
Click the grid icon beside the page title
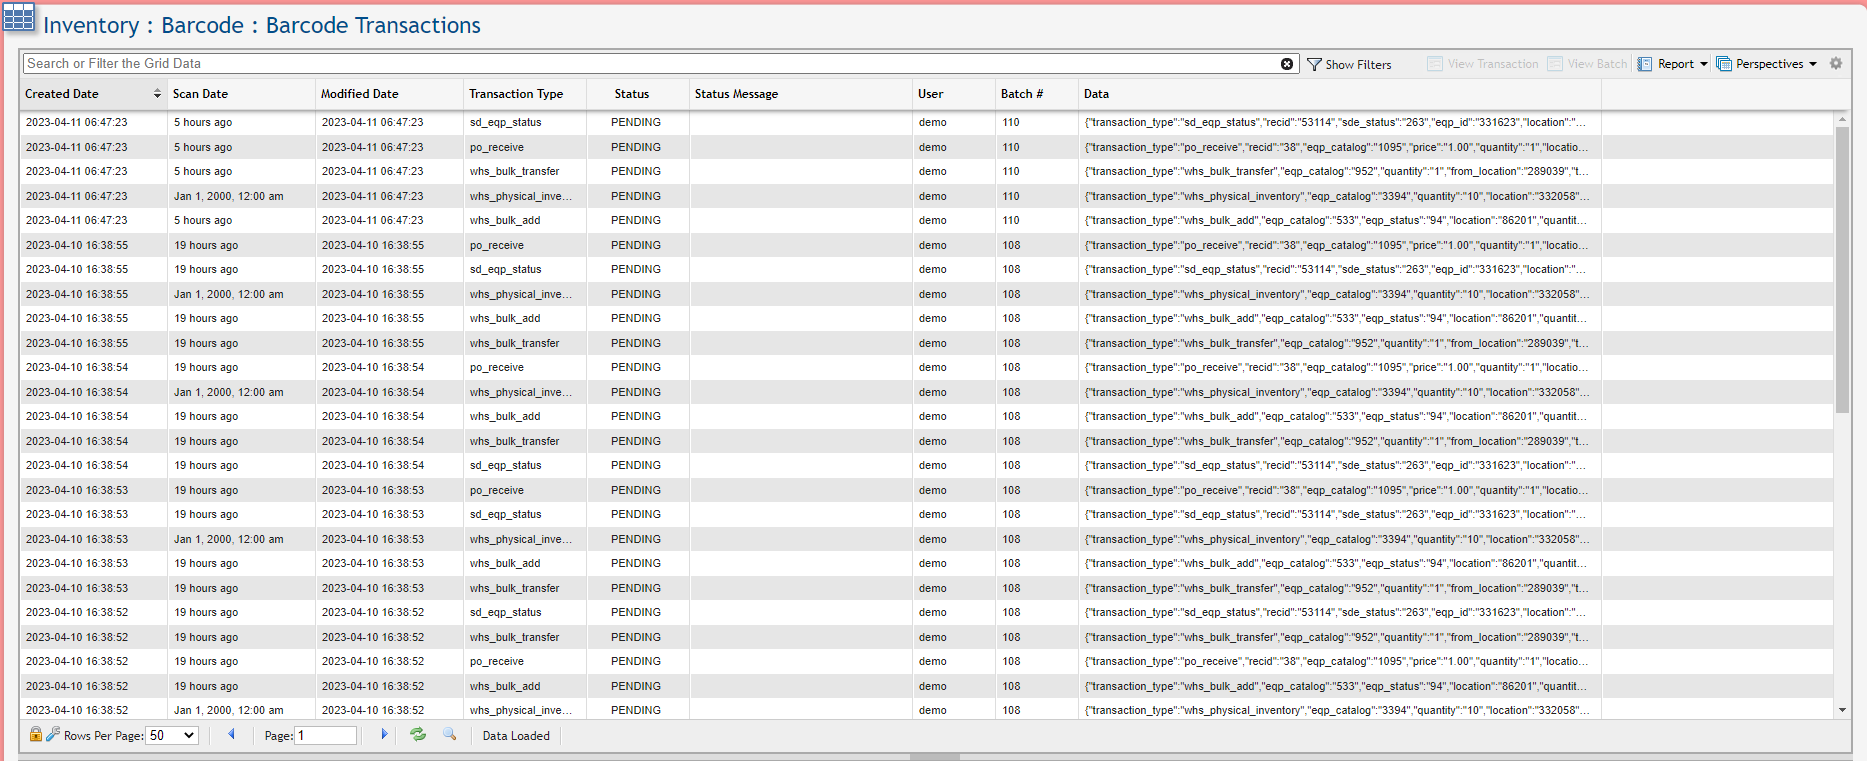pos(19,18)
